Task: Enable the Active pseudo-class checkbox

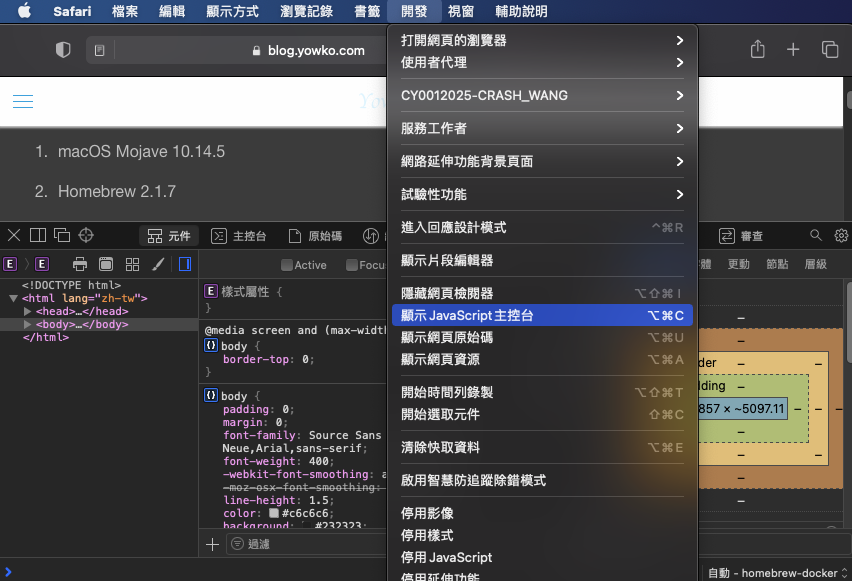Action: click(287, 265)
